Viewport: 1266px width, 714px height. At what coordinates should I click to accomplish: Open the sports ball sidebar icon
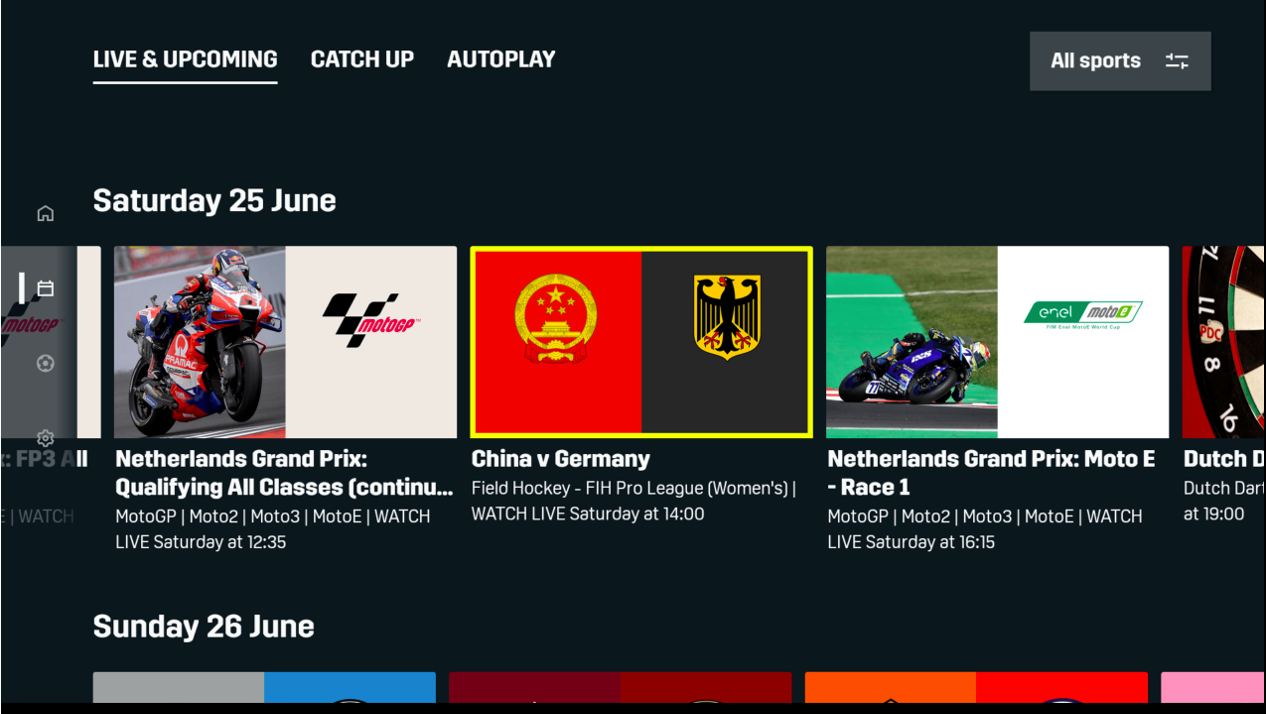(x=45, y=364)
